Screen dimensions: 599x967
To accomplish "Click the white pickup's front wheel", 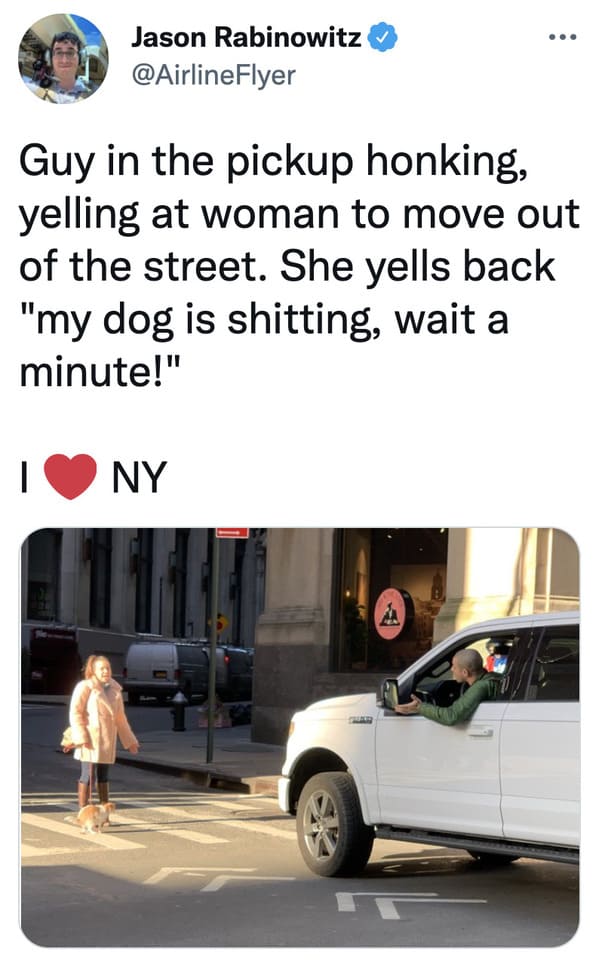I will coord(333,824).
